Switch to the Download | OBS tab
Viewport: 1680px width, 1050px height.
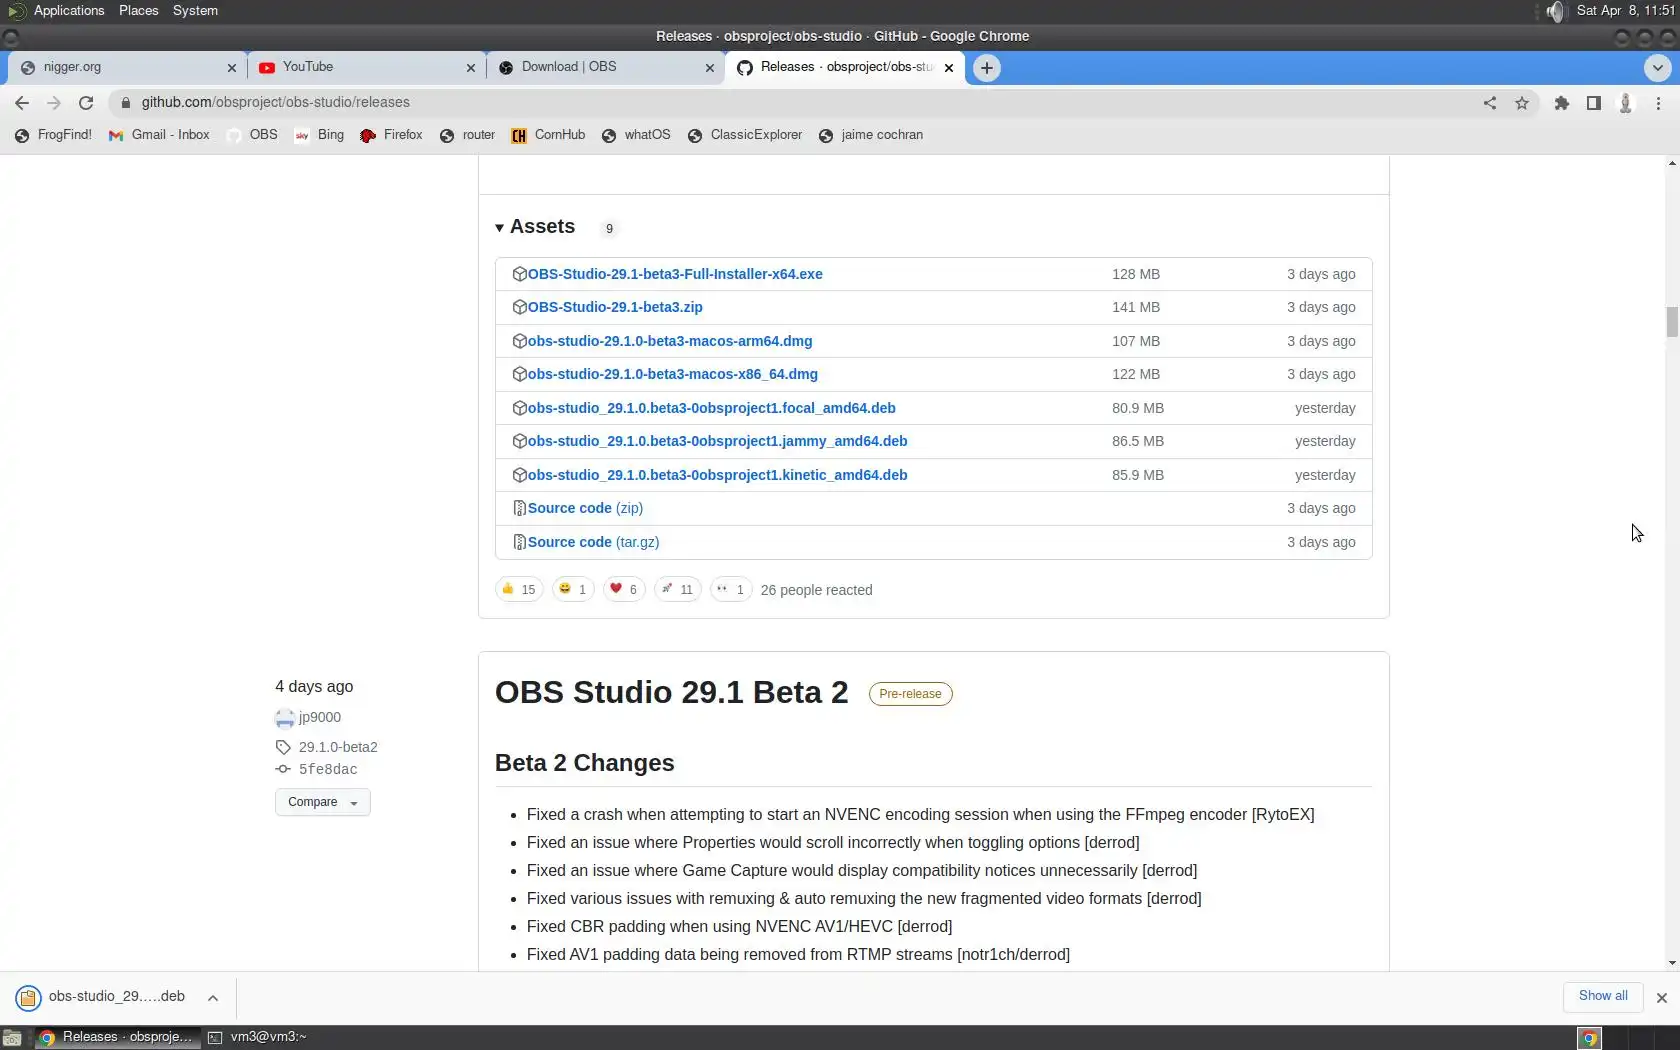pyautogui.click(x=605, y=68)
